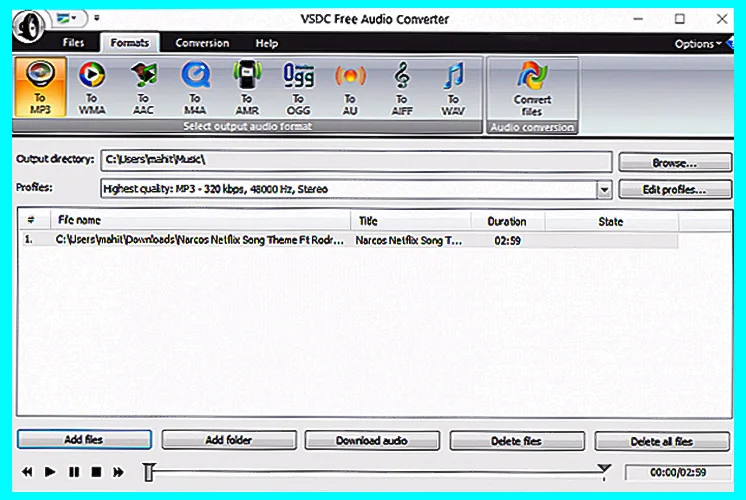The image size is (746, 500).
Task: Click the rewind playback button
Action: 28,471
